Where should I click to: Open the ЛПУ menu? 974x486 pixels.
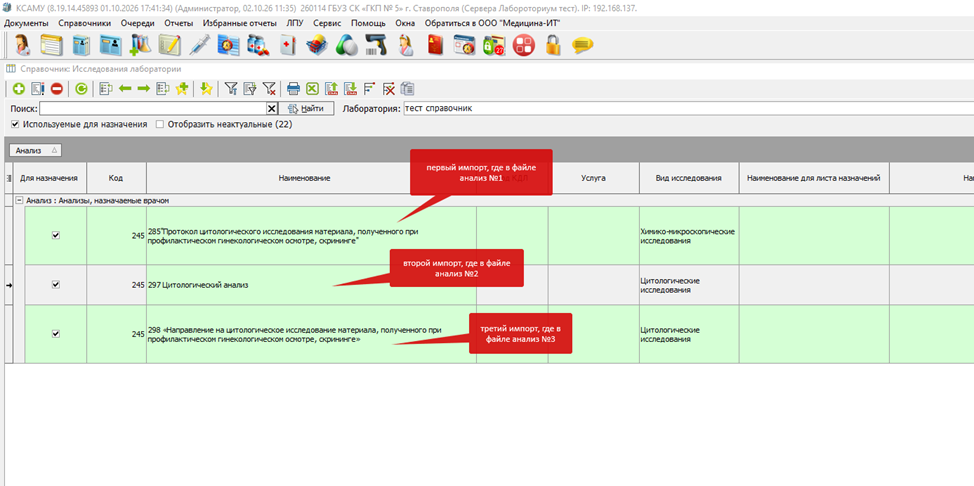[296, 23]
